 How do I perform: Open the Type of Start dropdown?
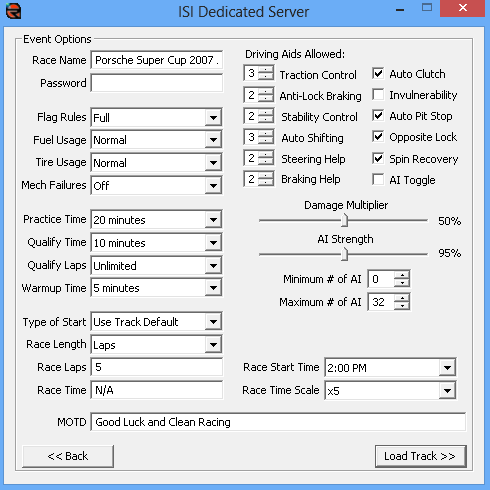213,322
